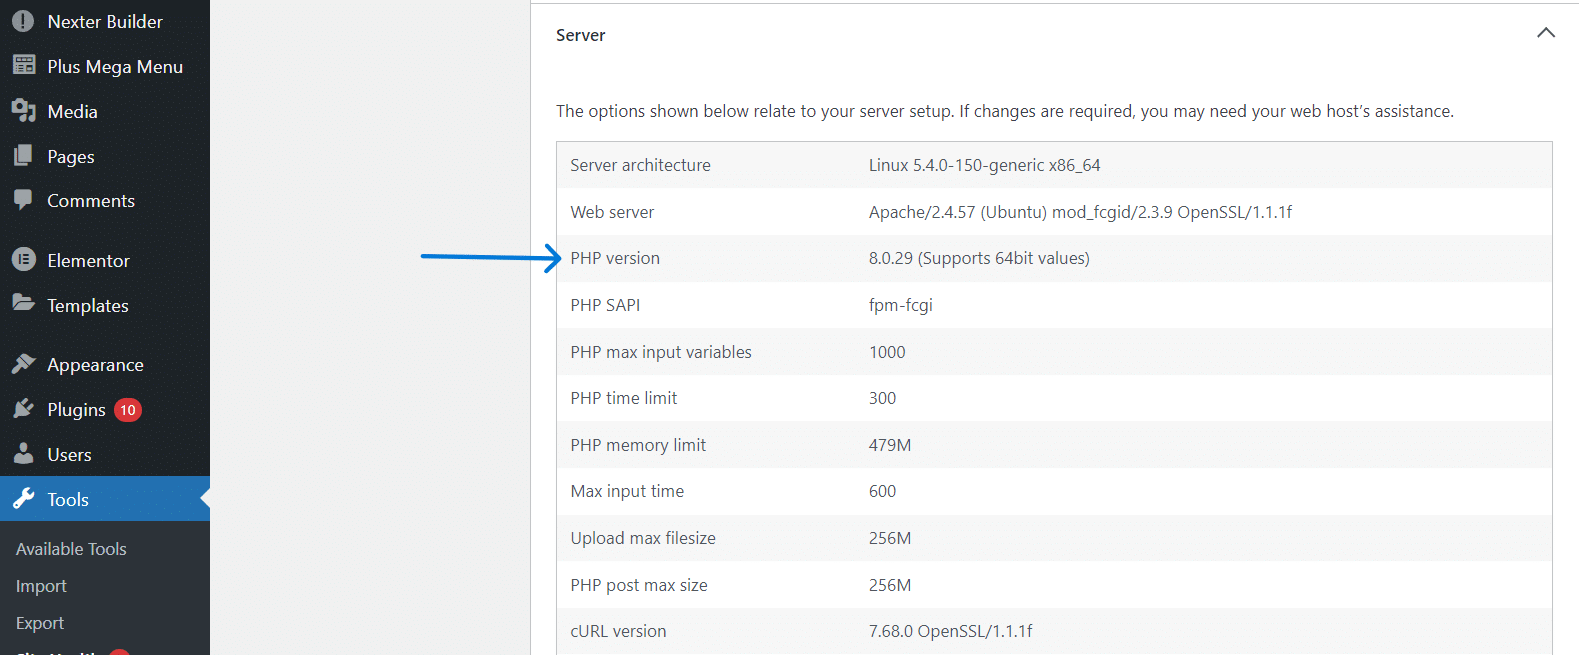Select the value 300
The image size is (1579, 655).
click(x=882, y=398)
